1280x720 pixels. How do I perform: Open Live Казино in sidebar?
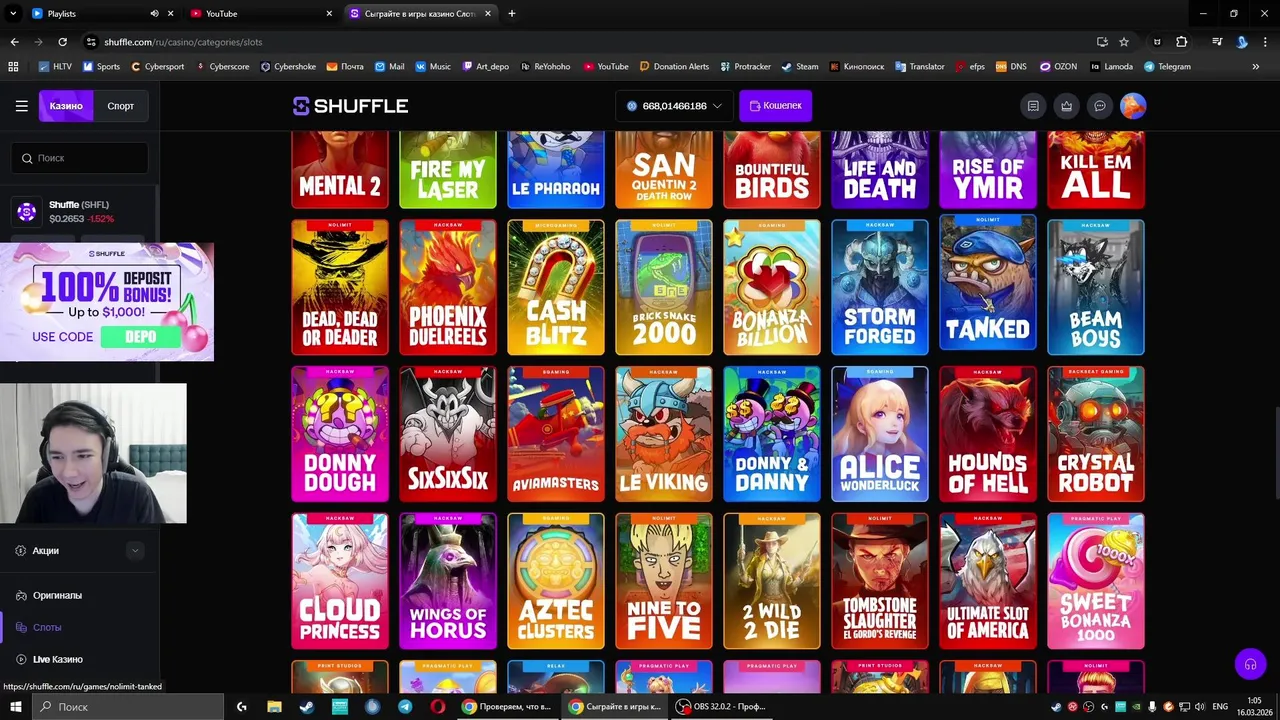pyautogui.click(x=57, y=659)
